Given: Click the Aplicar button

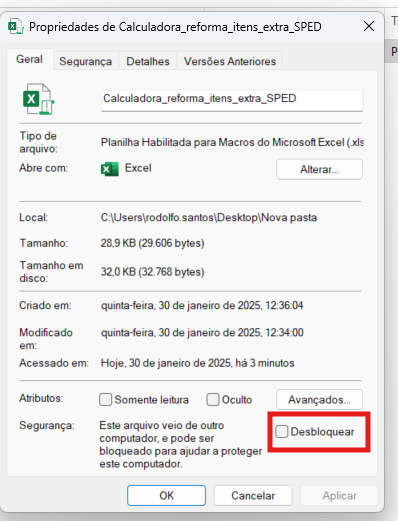Looking at the screenshot, I should 339,495.
